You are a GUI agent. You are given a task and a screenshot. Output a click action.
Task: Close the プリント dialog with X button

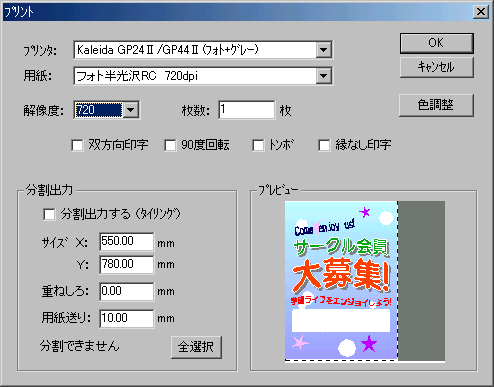pos(481,12)
